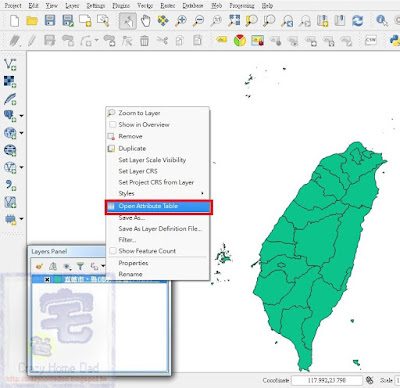Viewport: 400px width, 388px height.
Task: Open an existing project folder icon
Action: pyautogui.click(x=32, y=21)
